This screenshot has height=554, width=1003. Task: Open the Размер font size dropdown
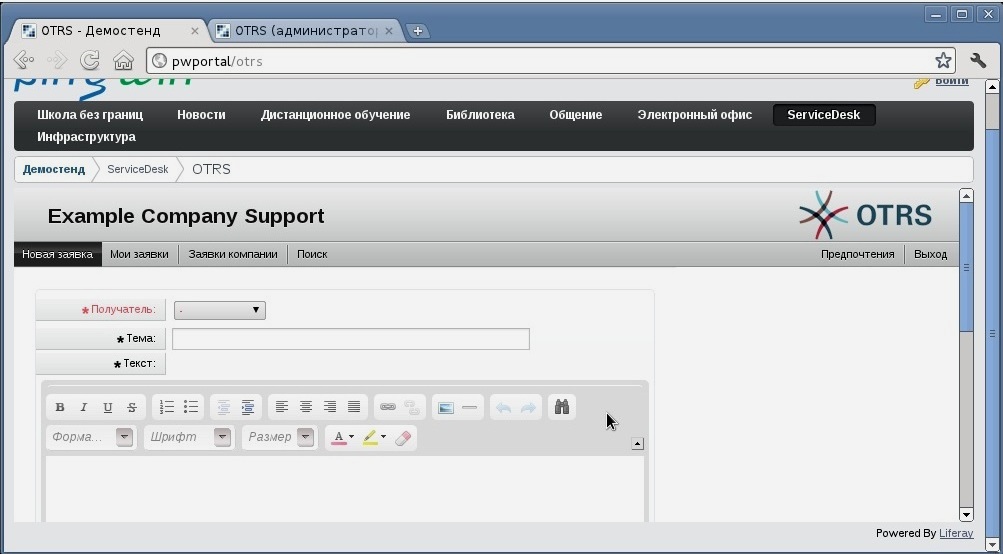point(280,438)
